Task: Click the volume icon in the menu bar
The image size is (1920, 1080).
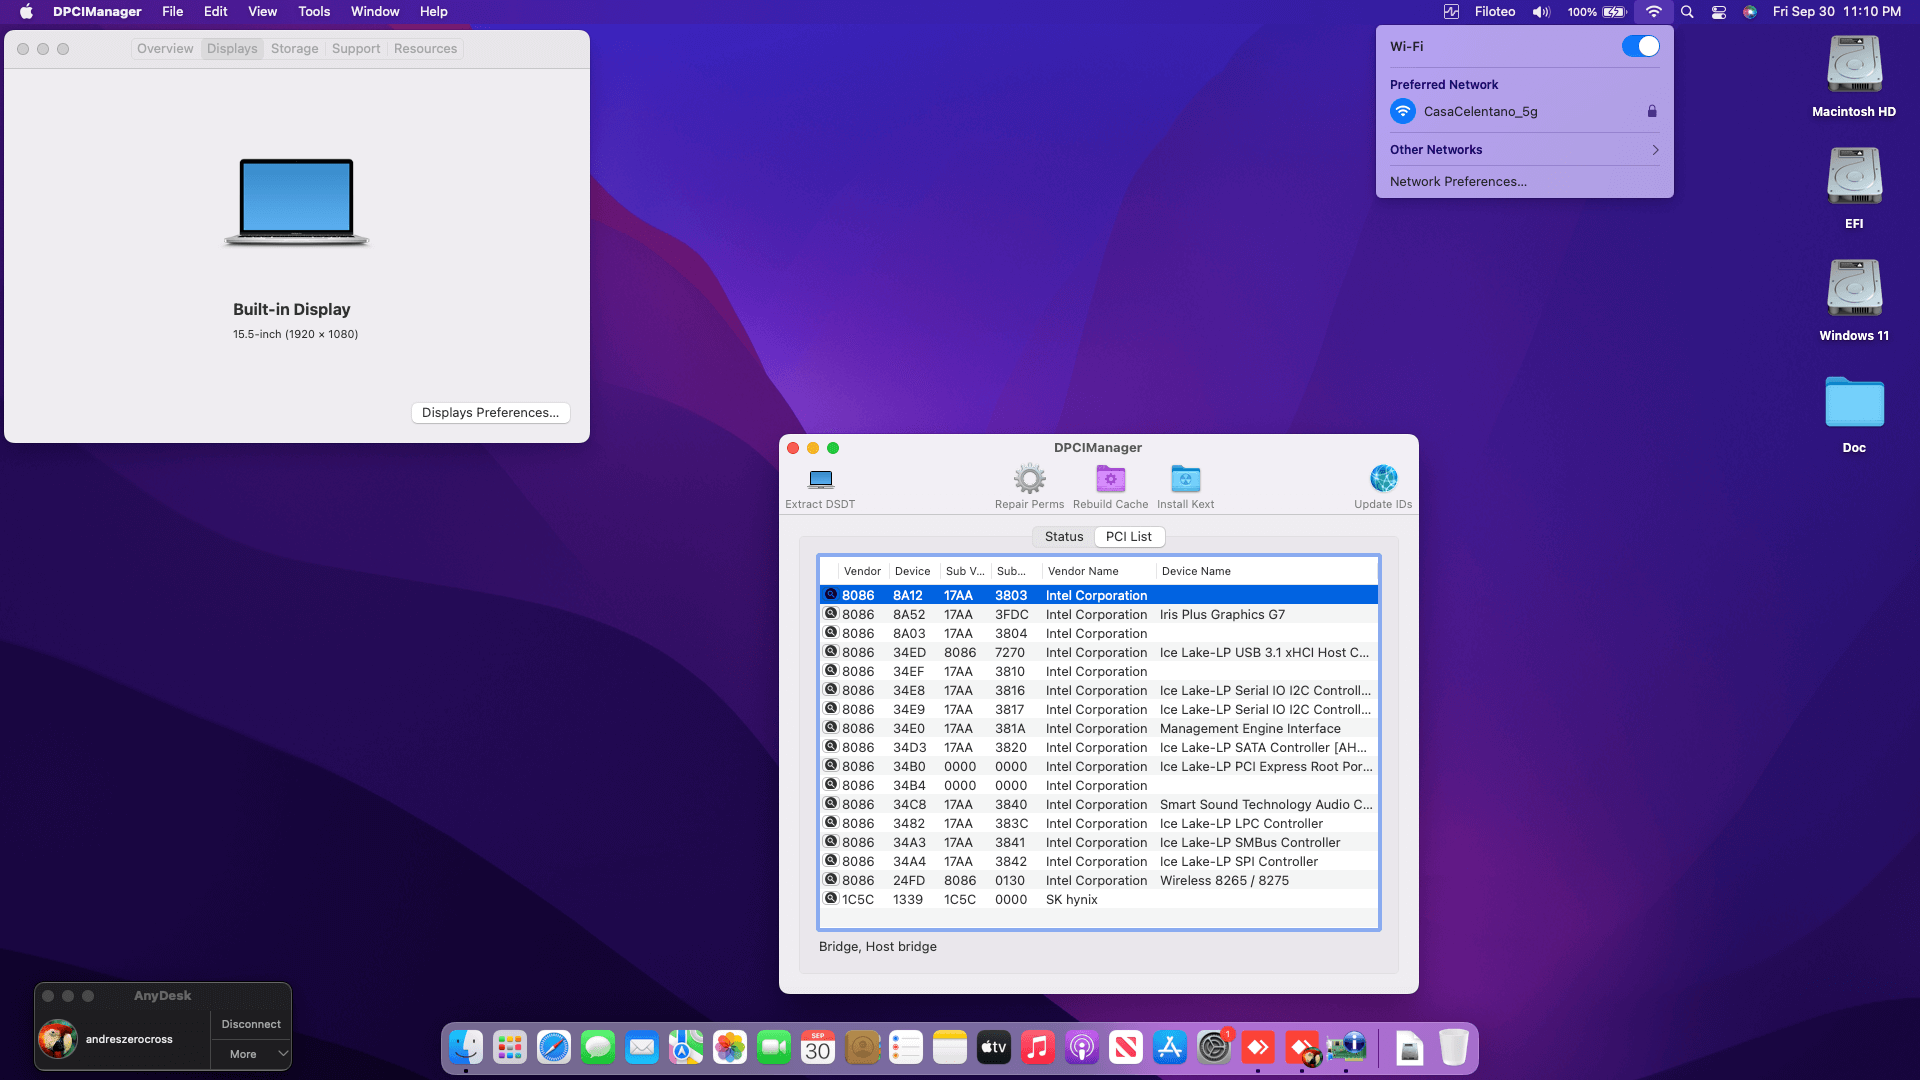Action: tap(1541, 12)
